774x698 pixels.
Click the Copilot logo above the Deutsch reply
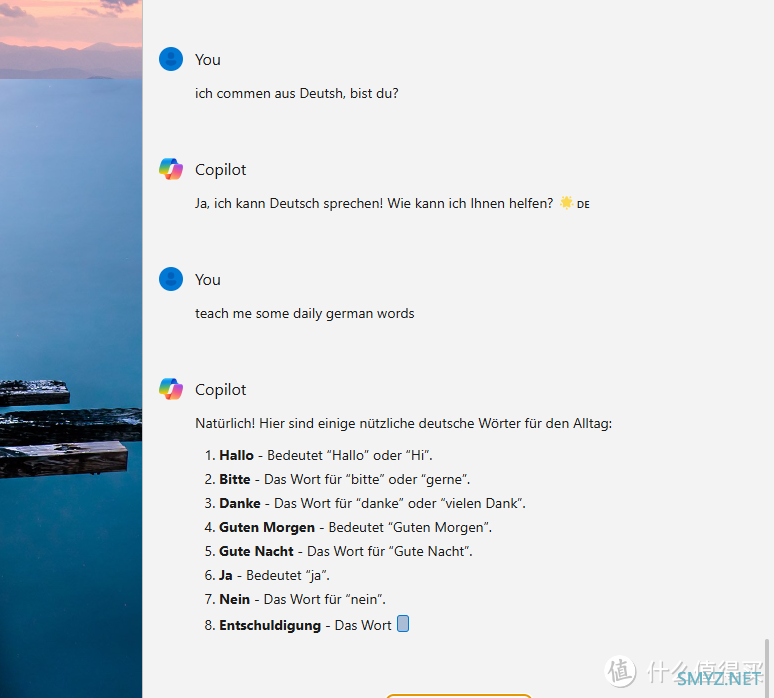tap(171, 169)
